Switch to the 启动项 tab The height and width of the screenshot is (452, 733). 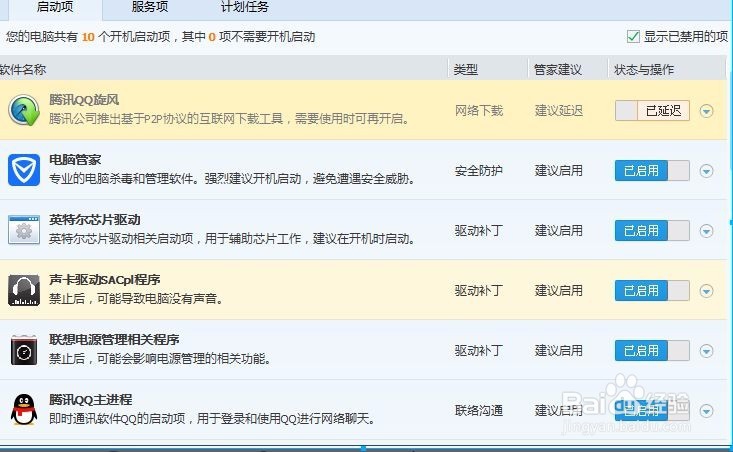55,7
